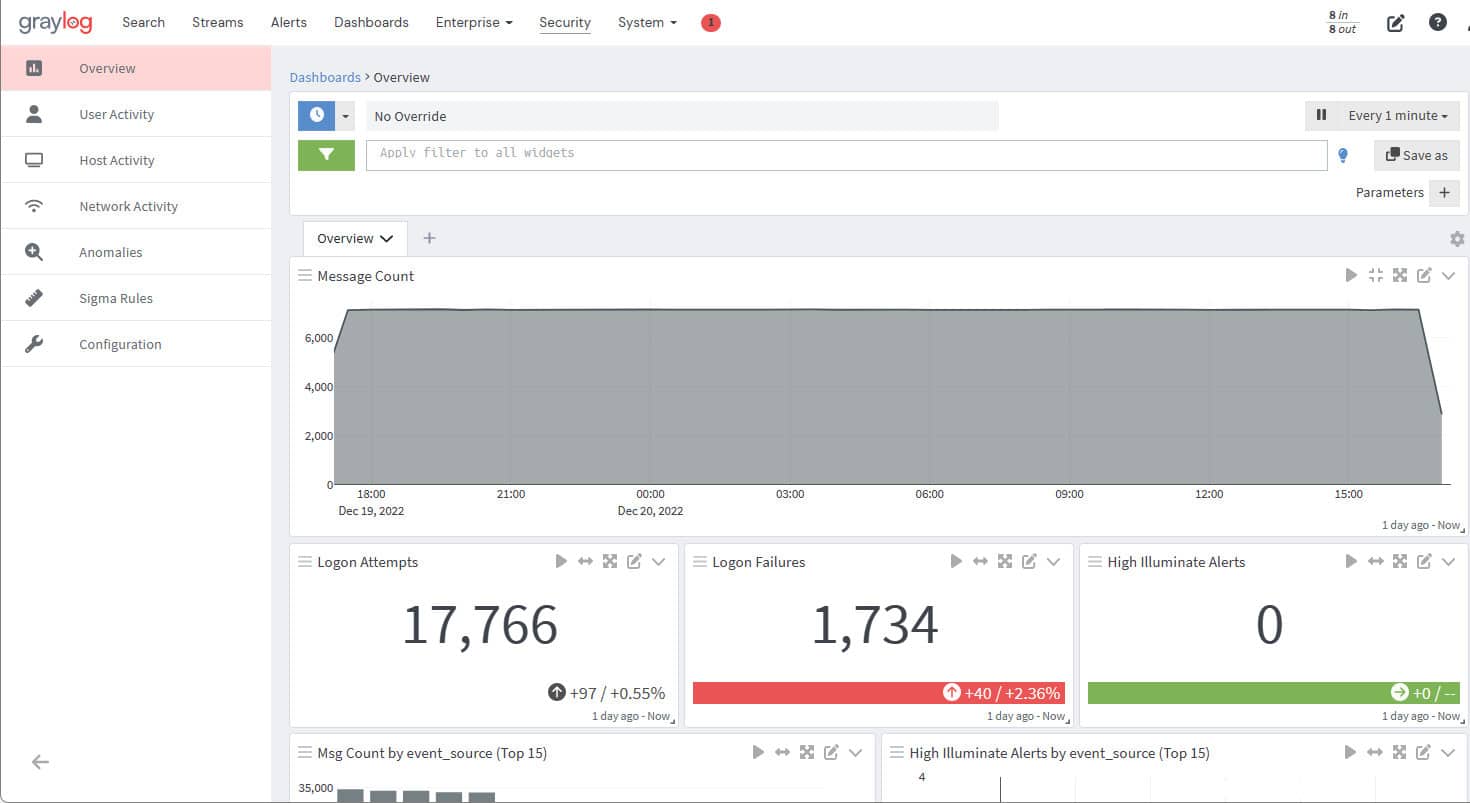Open Dashboards in the top navigation

click(x=371, y=22)
